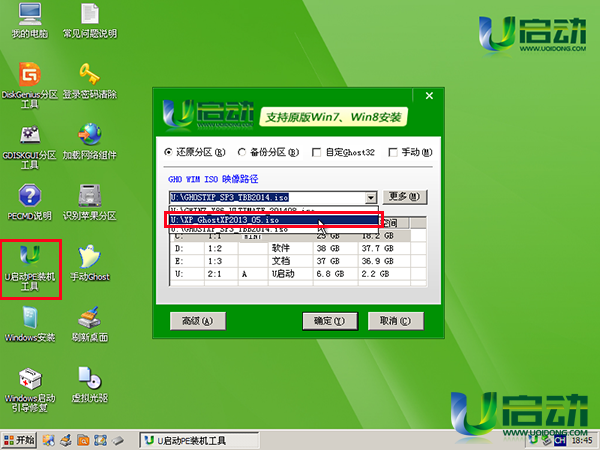Click first quick-launch icon next to 开始

point(49,440)
